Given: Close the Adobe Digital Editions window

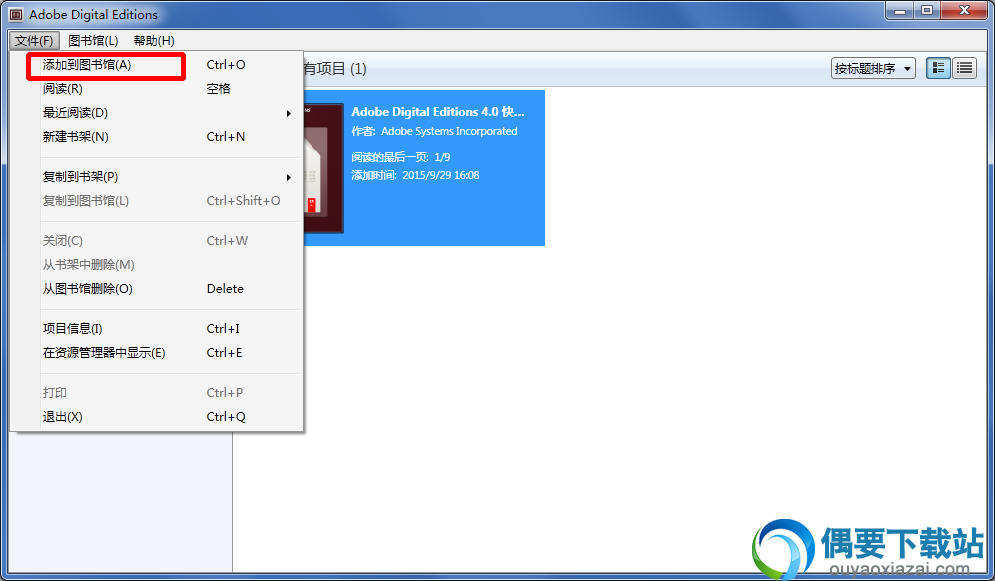Looking at the screenshot, I should [965, 10].
